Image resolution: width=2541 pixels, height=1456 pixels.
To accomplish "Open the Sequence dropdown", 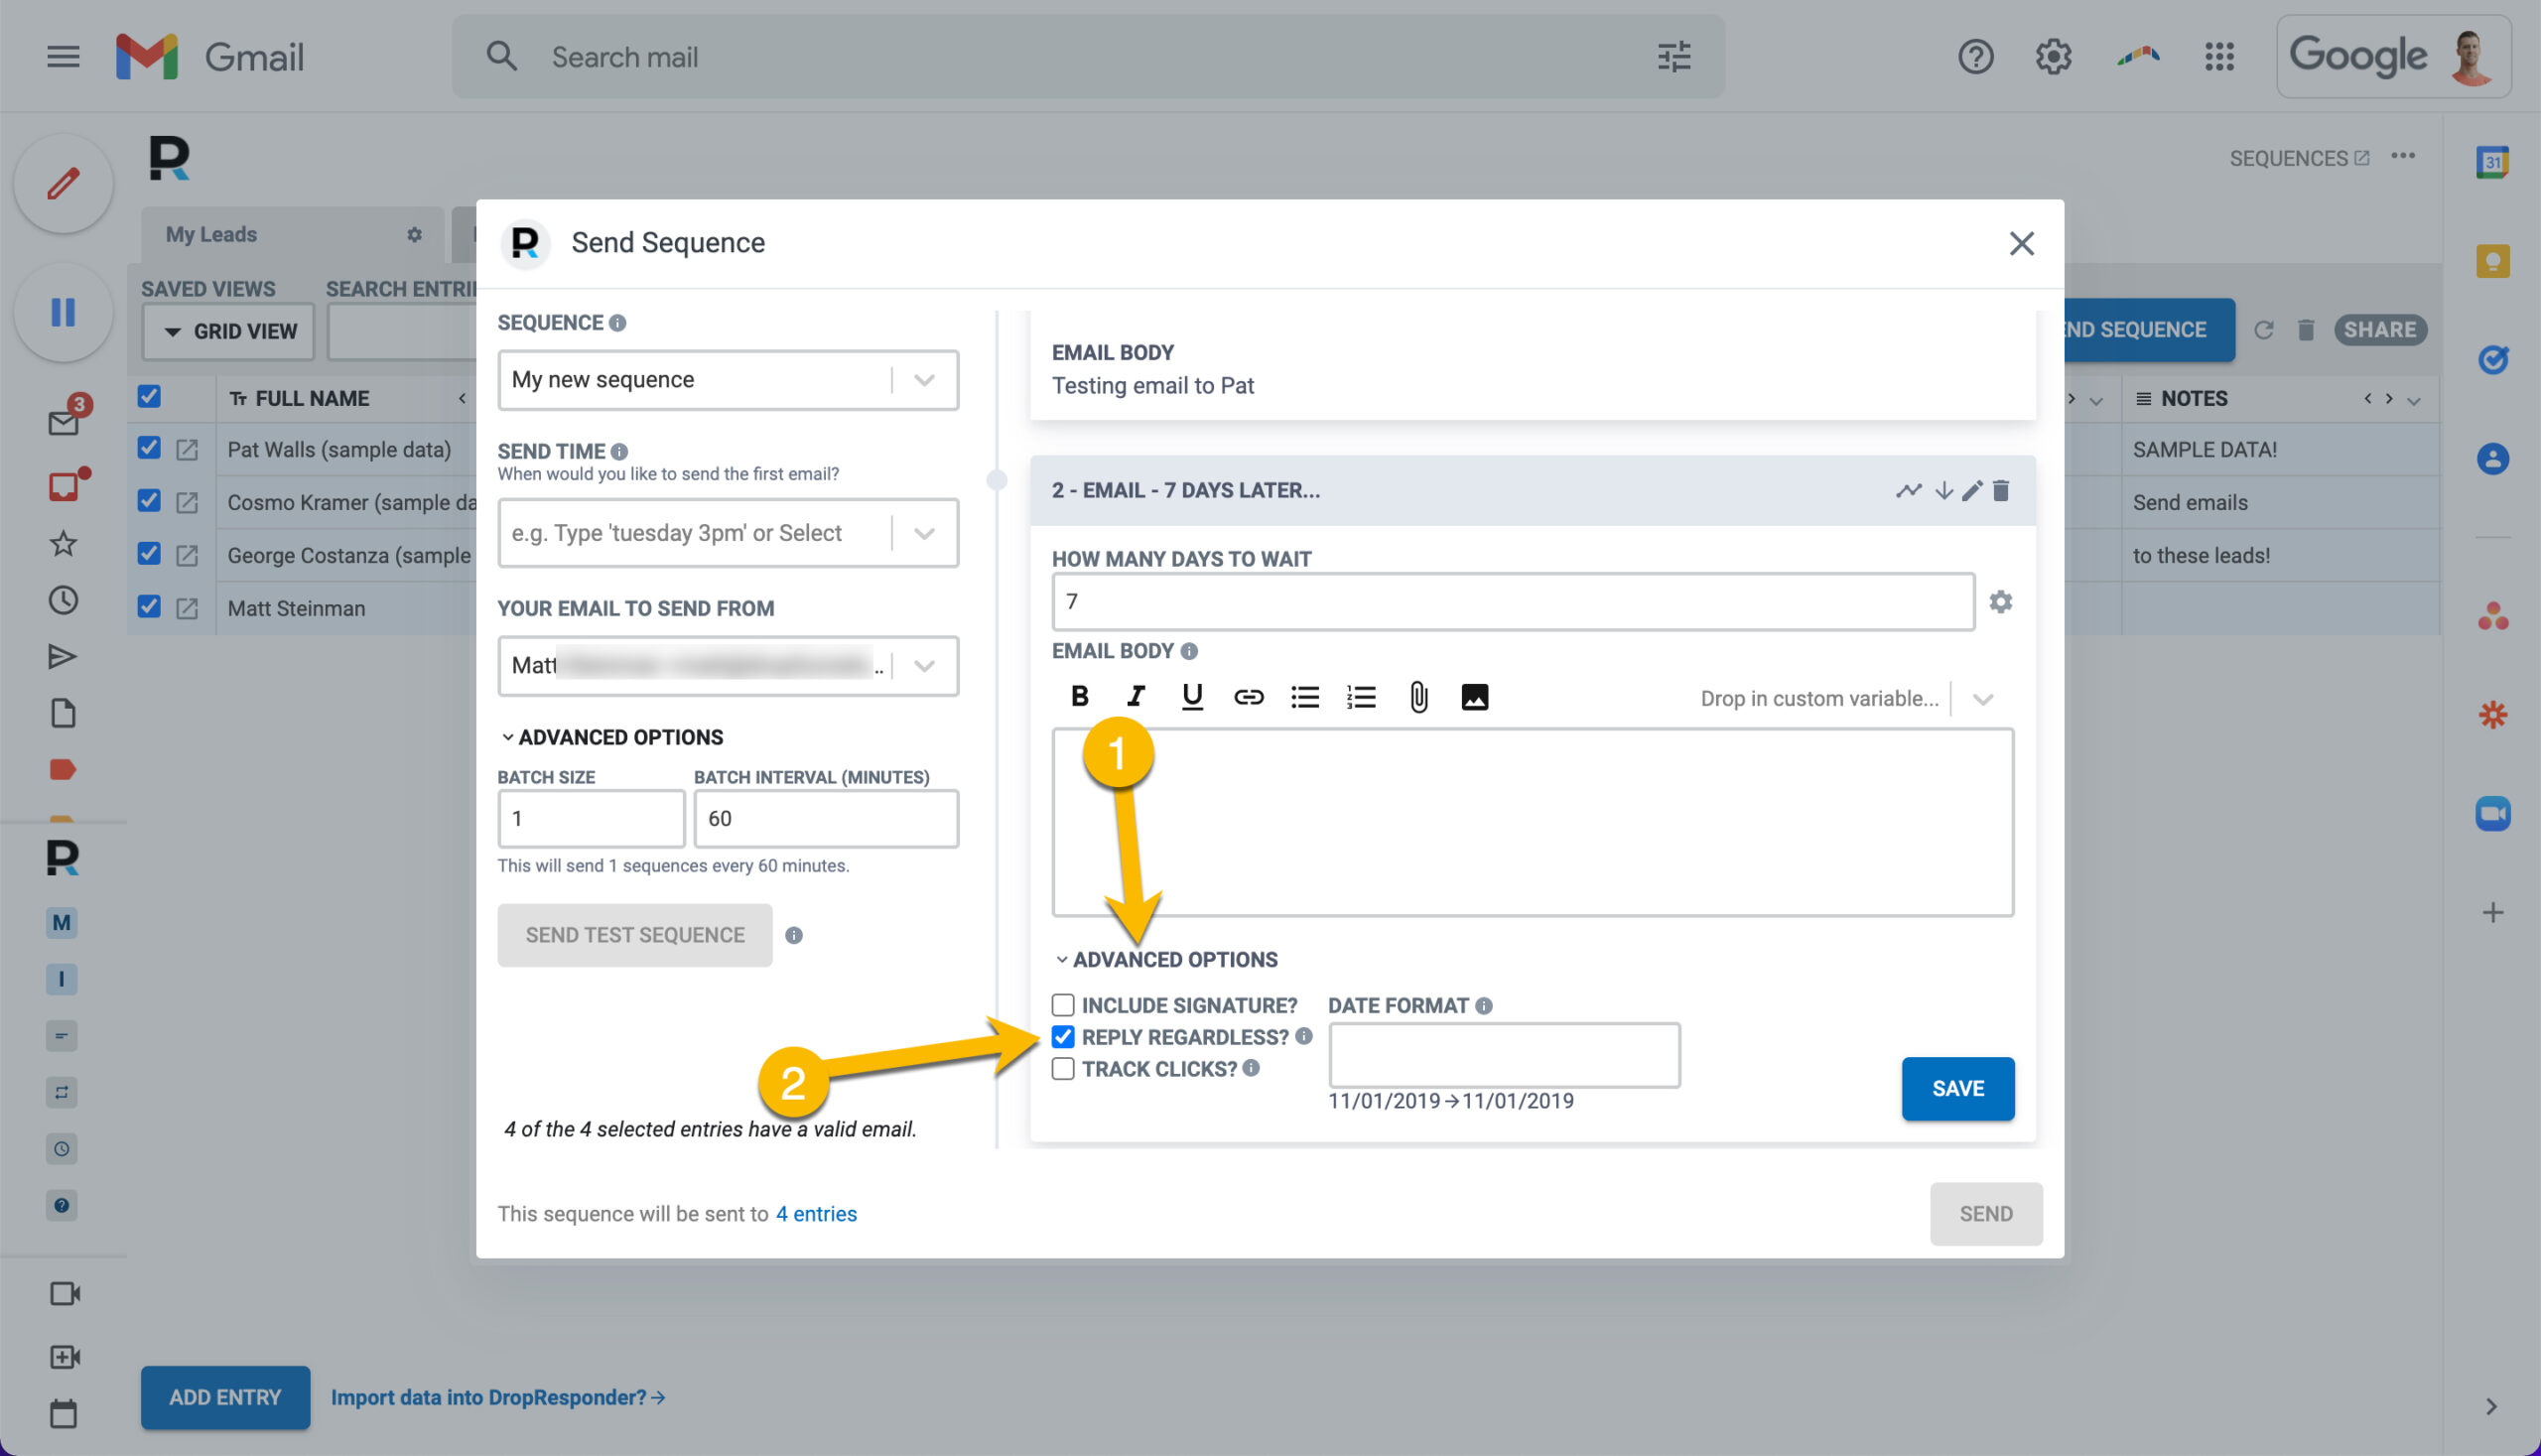I will [x=728, y=380].
